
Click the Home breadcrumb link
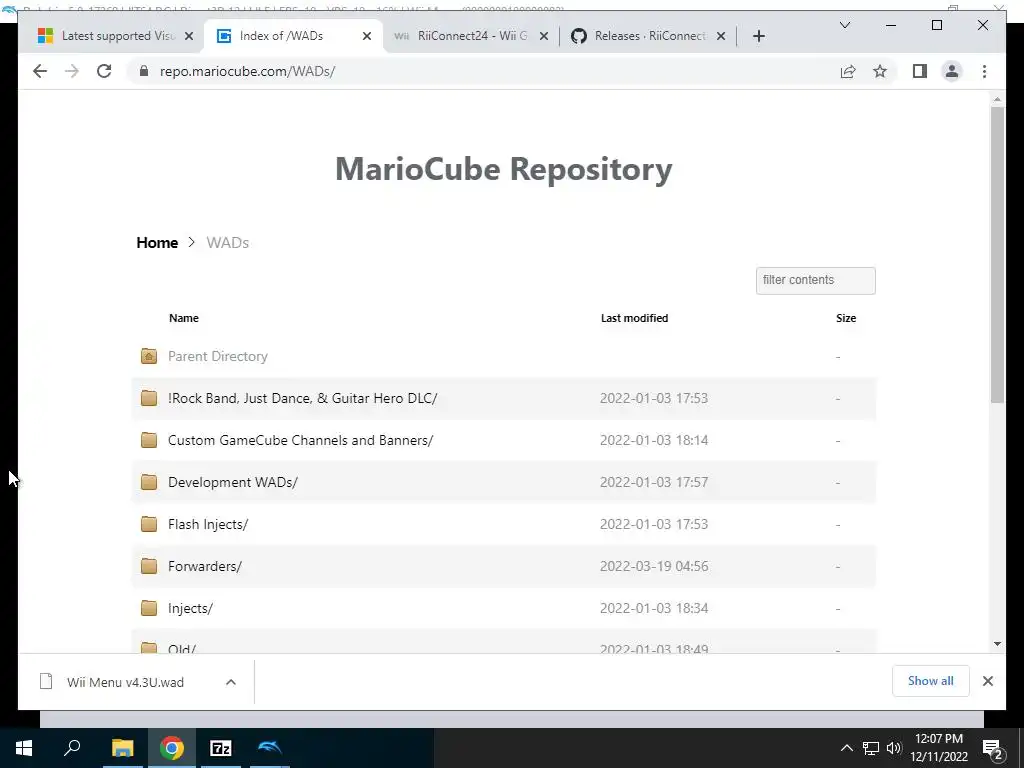point(157,242)
